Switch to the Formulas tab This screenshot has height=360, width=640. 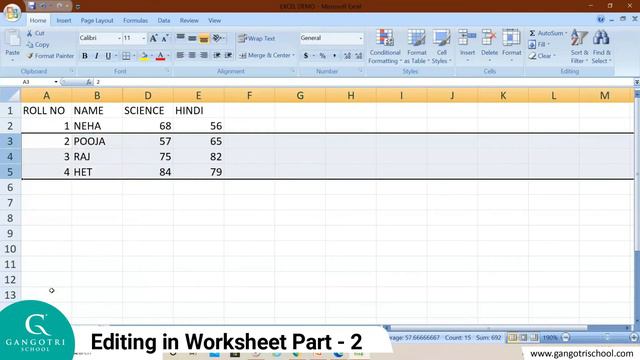[x=136, y=20]
